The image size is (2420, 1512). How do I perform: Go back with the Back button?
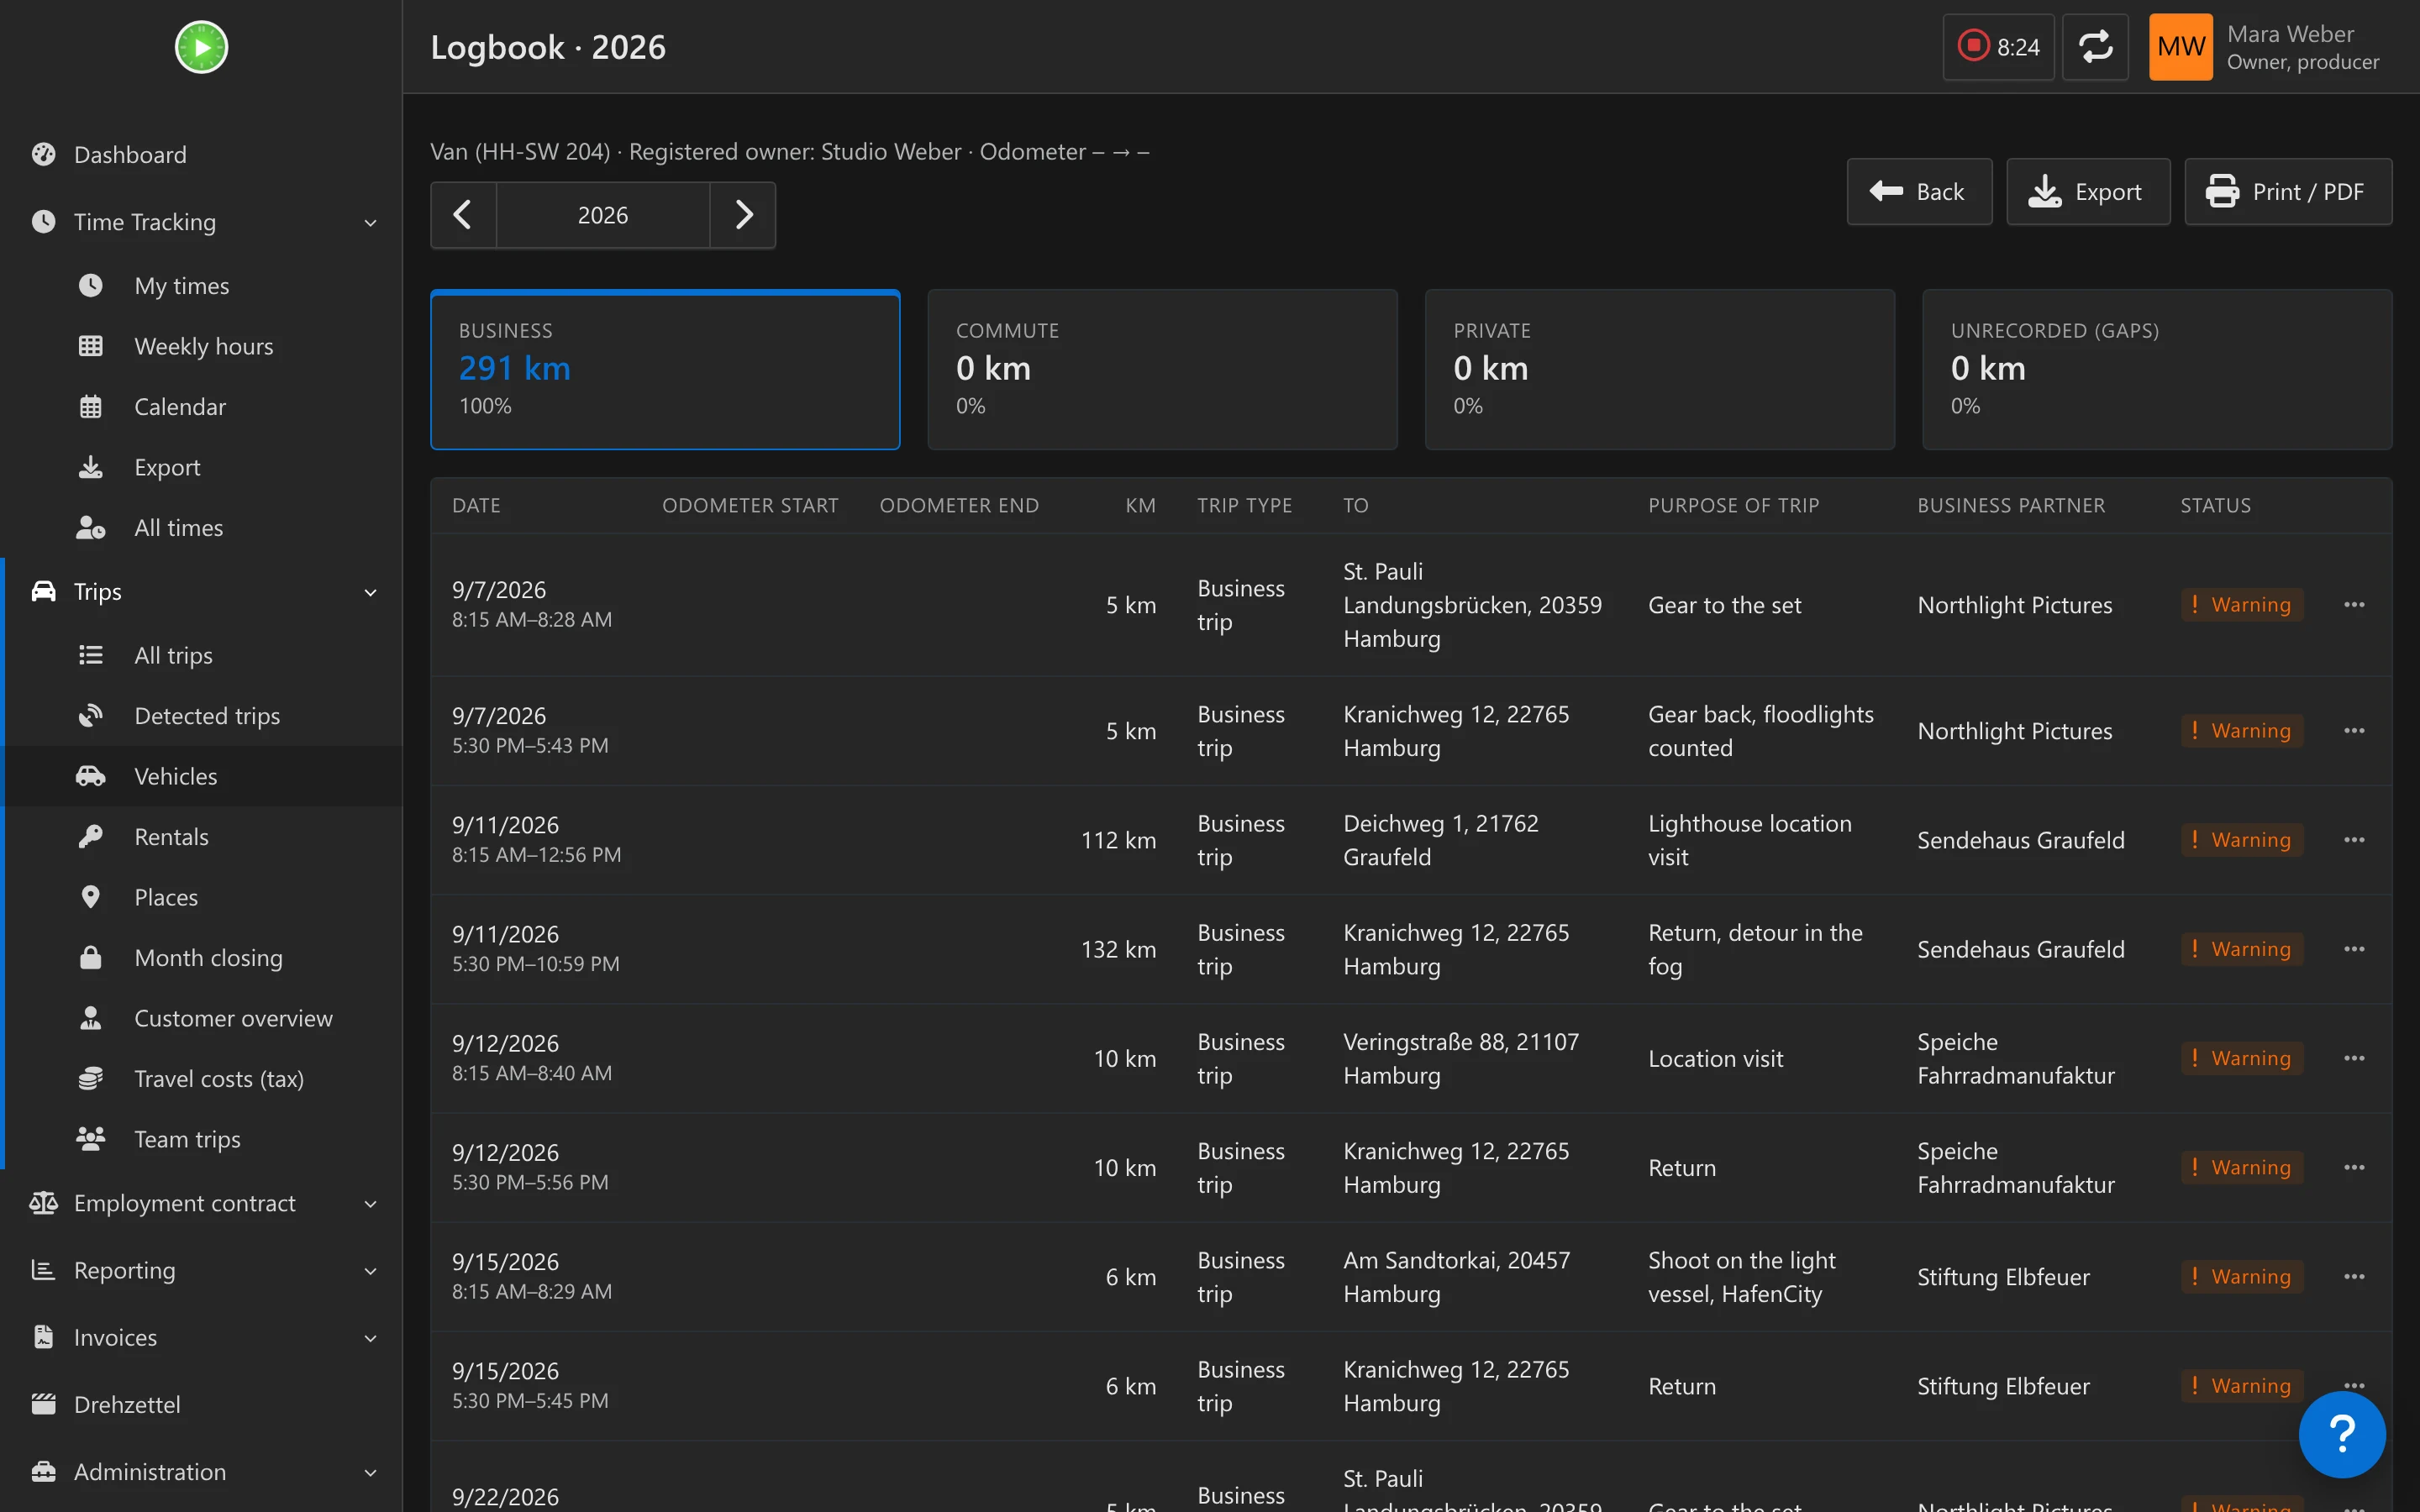[1919, 191]
